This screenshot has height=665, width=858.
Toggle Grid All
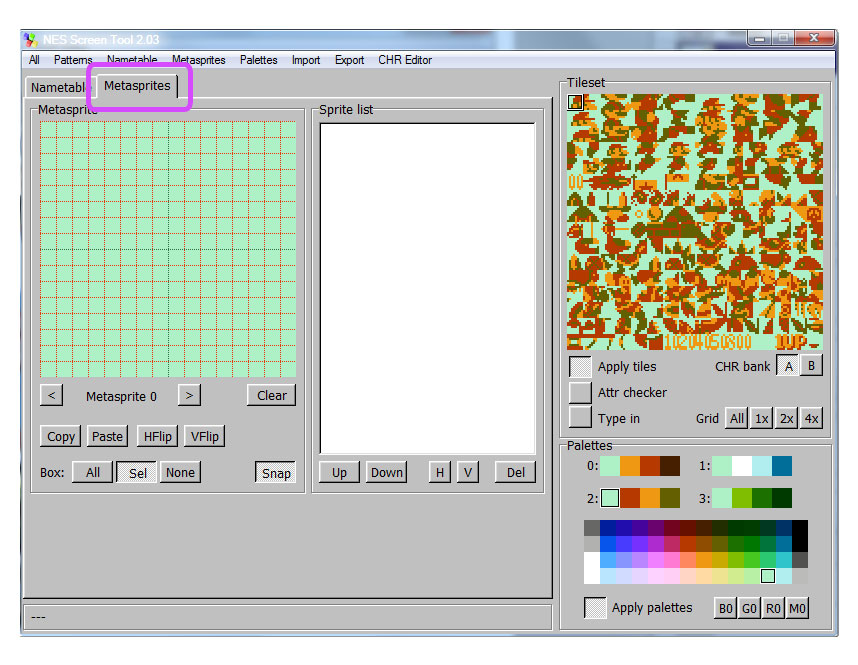click(x=737, y=418)
